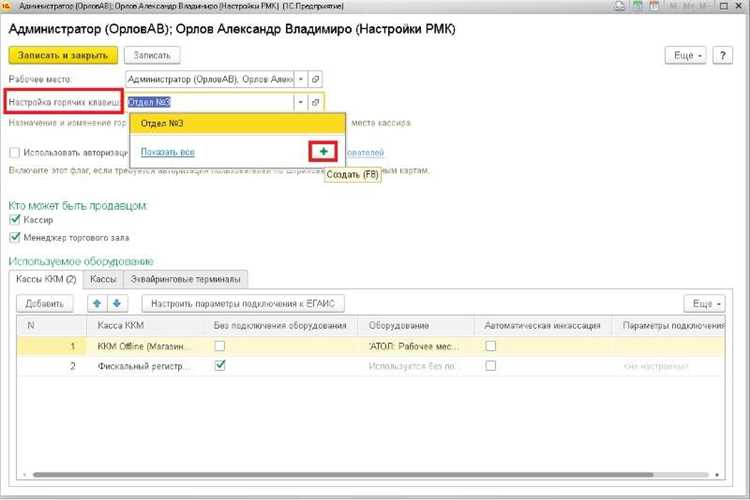Click row number 1 cell
Viewport: 750px width, 500px height.
(52, 346)
